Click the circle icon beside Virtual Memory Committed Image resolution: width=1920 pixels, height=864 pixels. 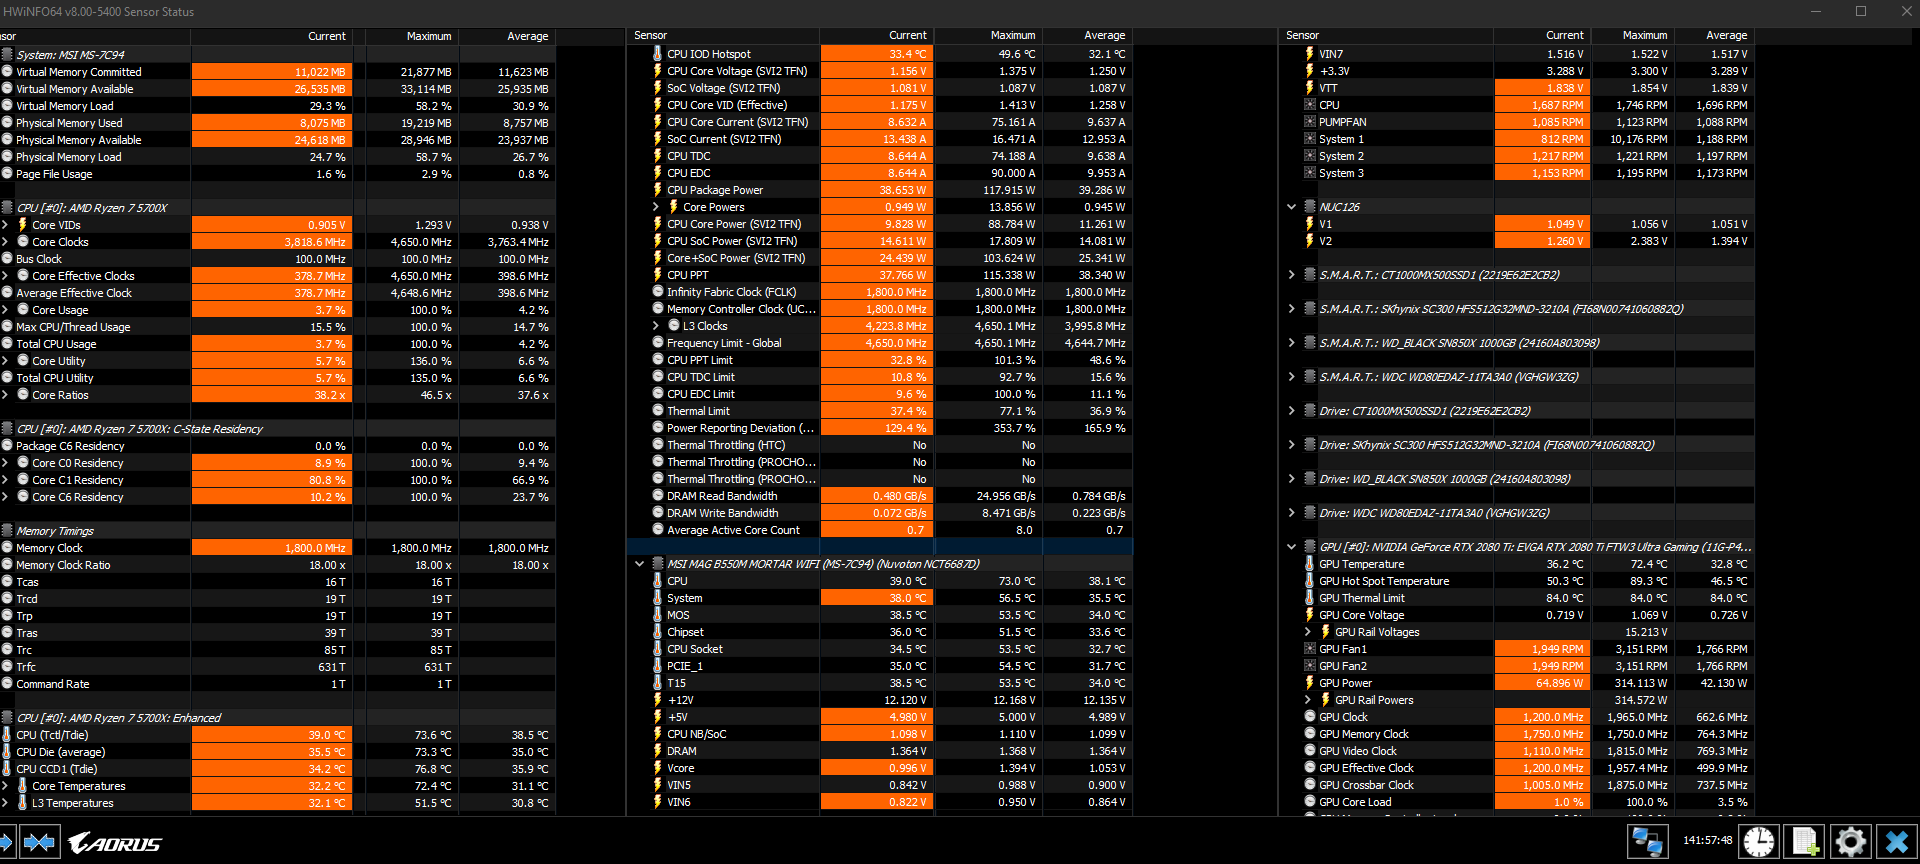7,72
